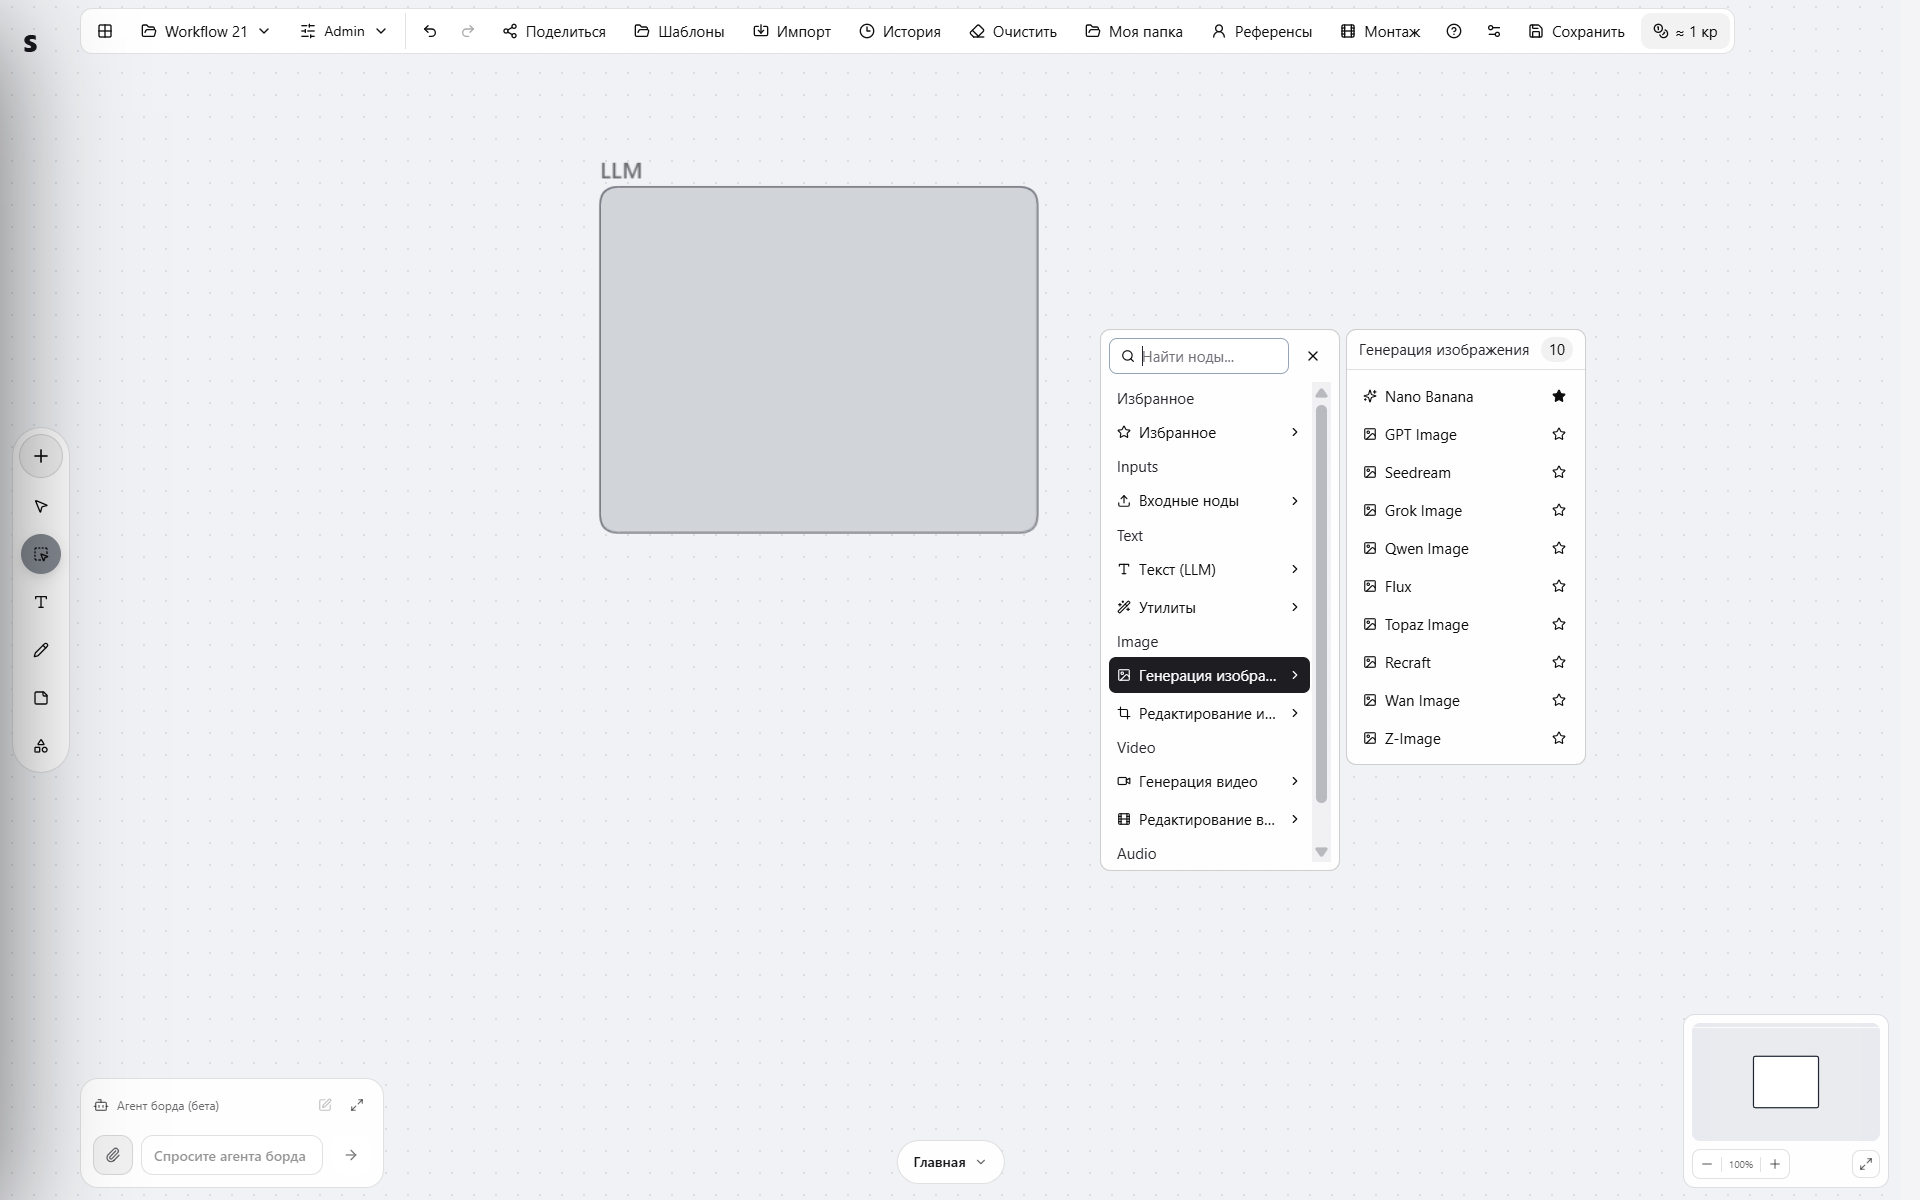
Task: Pick the pencil drawing tool
Action: click(x=41, y=650)
